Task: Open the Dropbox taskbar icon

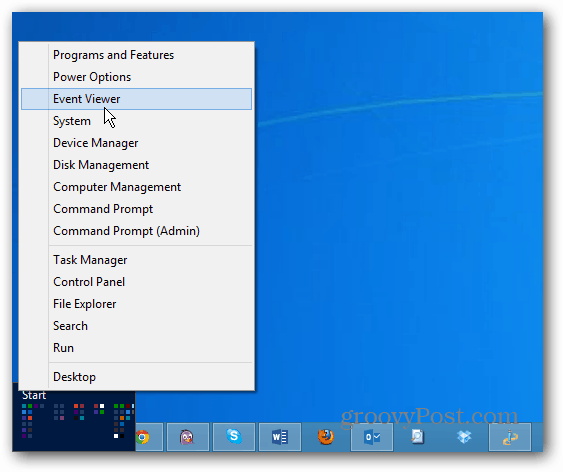Action: point(464,437)
